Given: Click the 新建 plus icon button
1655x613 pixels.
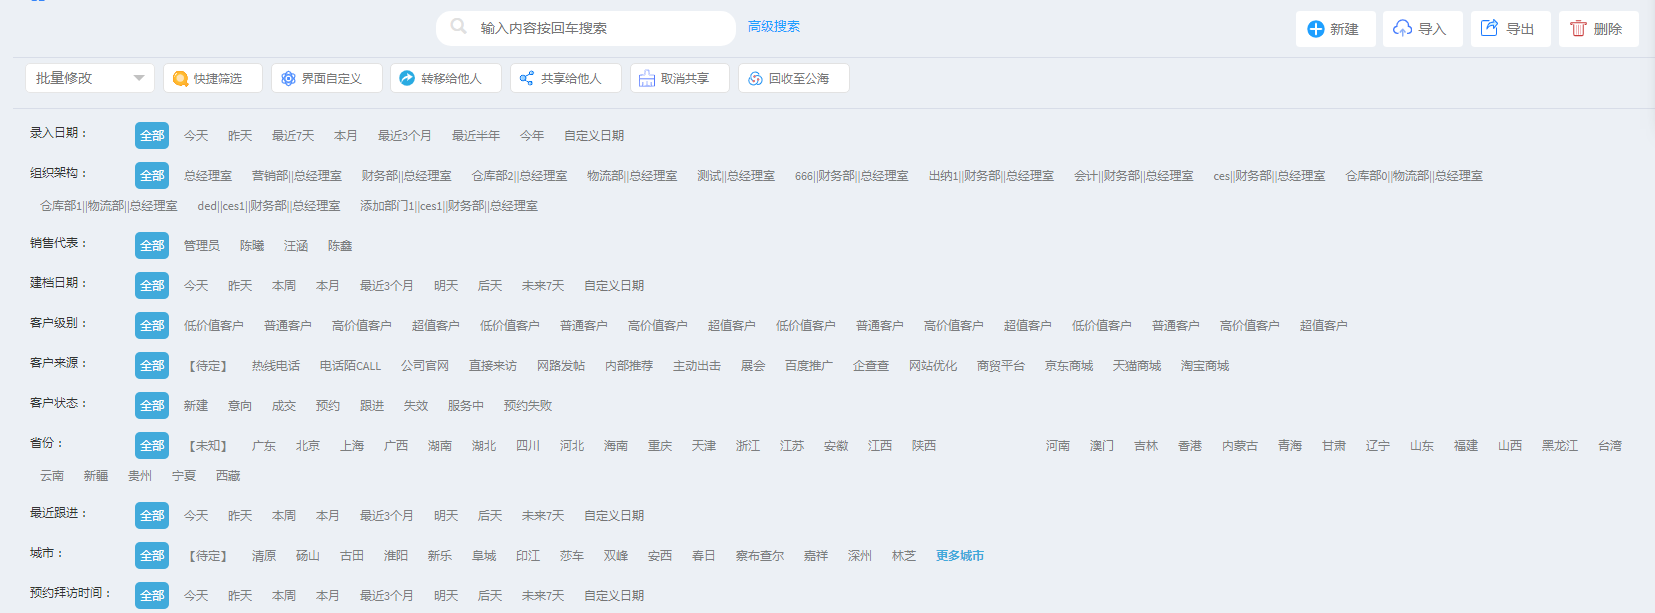Looking at the screenshot, I should [x=1316, y=29].
